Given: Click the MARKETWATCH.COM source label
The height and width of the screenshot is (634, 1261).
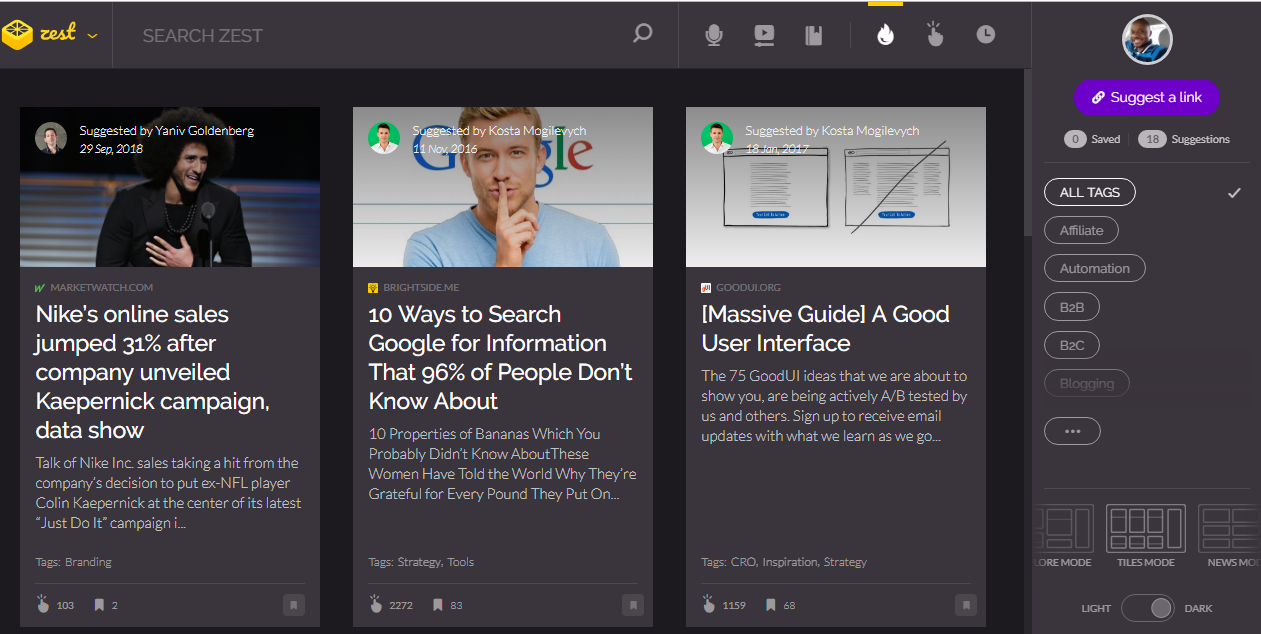Looking at the screenshot, I should click(x=101, y=287).
